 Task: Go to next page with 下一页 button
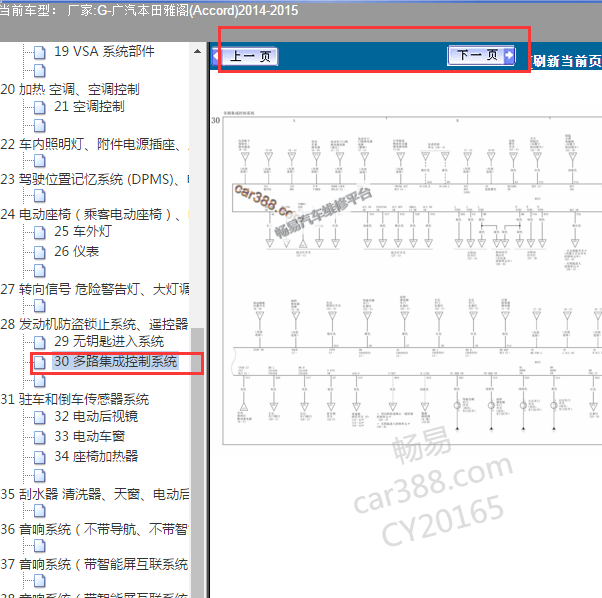point(481,55)
